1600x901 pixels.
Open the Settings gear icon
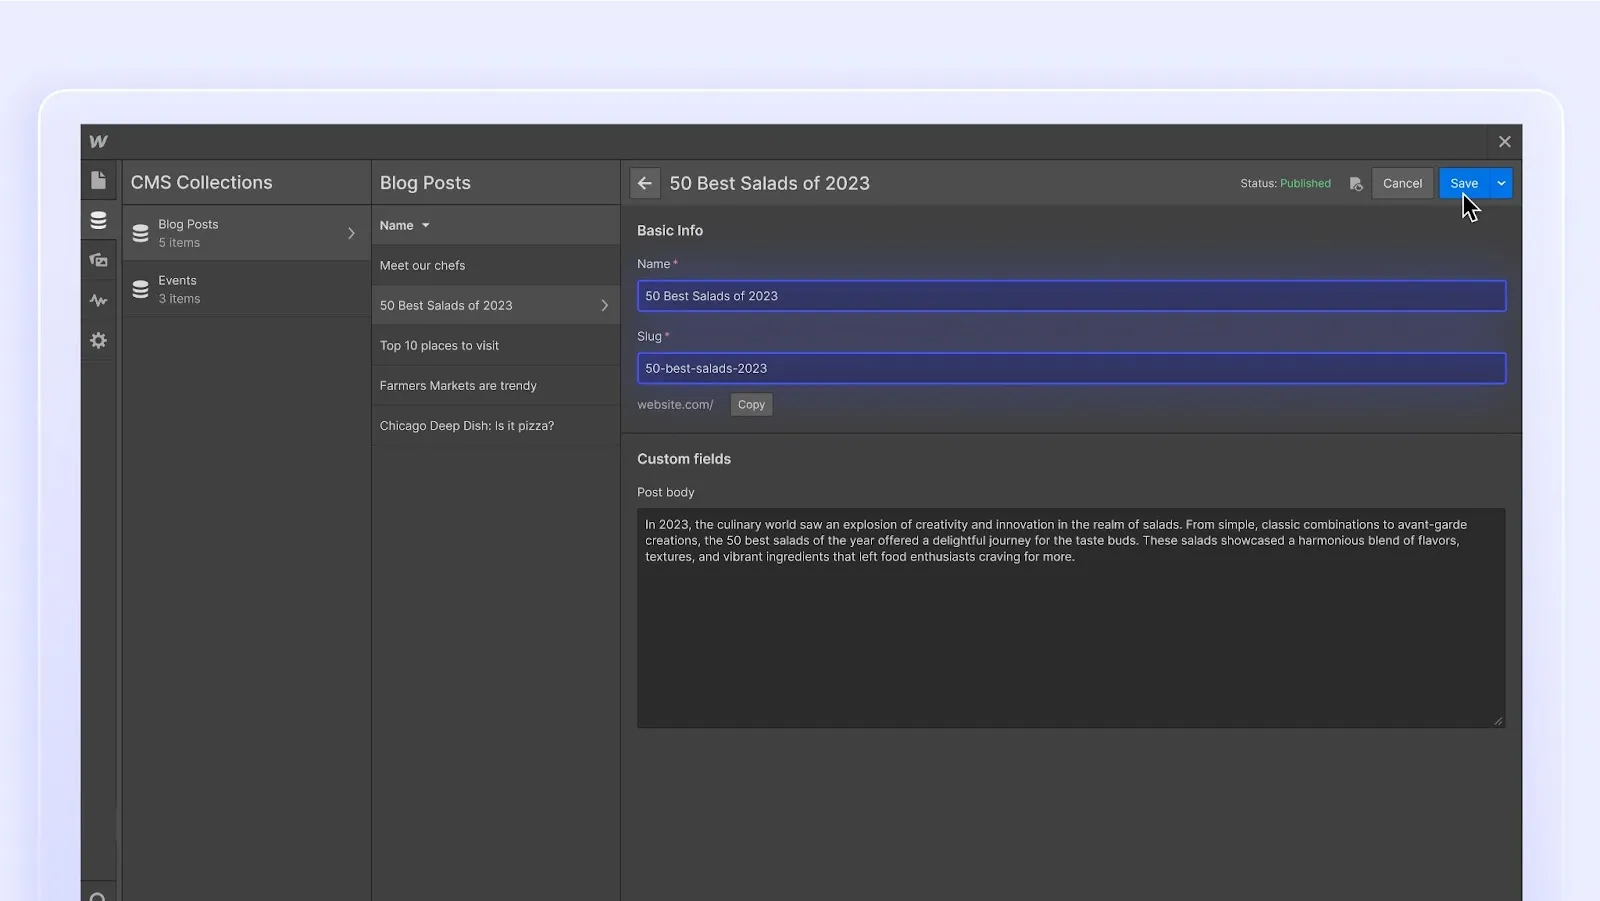click(97, 340)
